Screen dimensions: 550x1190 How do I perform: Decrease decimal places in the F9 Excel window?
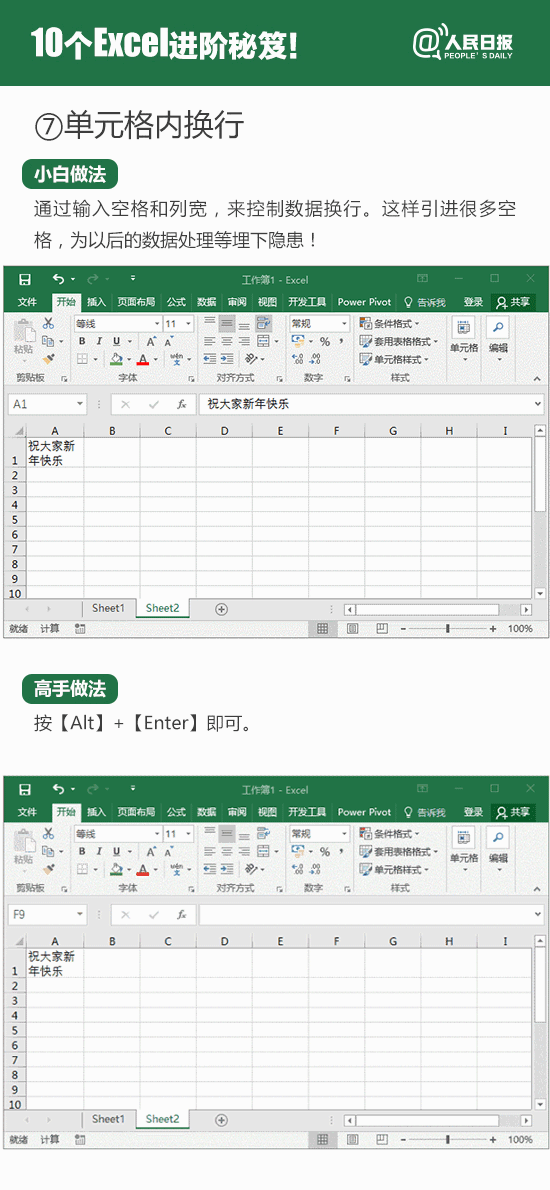316,869
